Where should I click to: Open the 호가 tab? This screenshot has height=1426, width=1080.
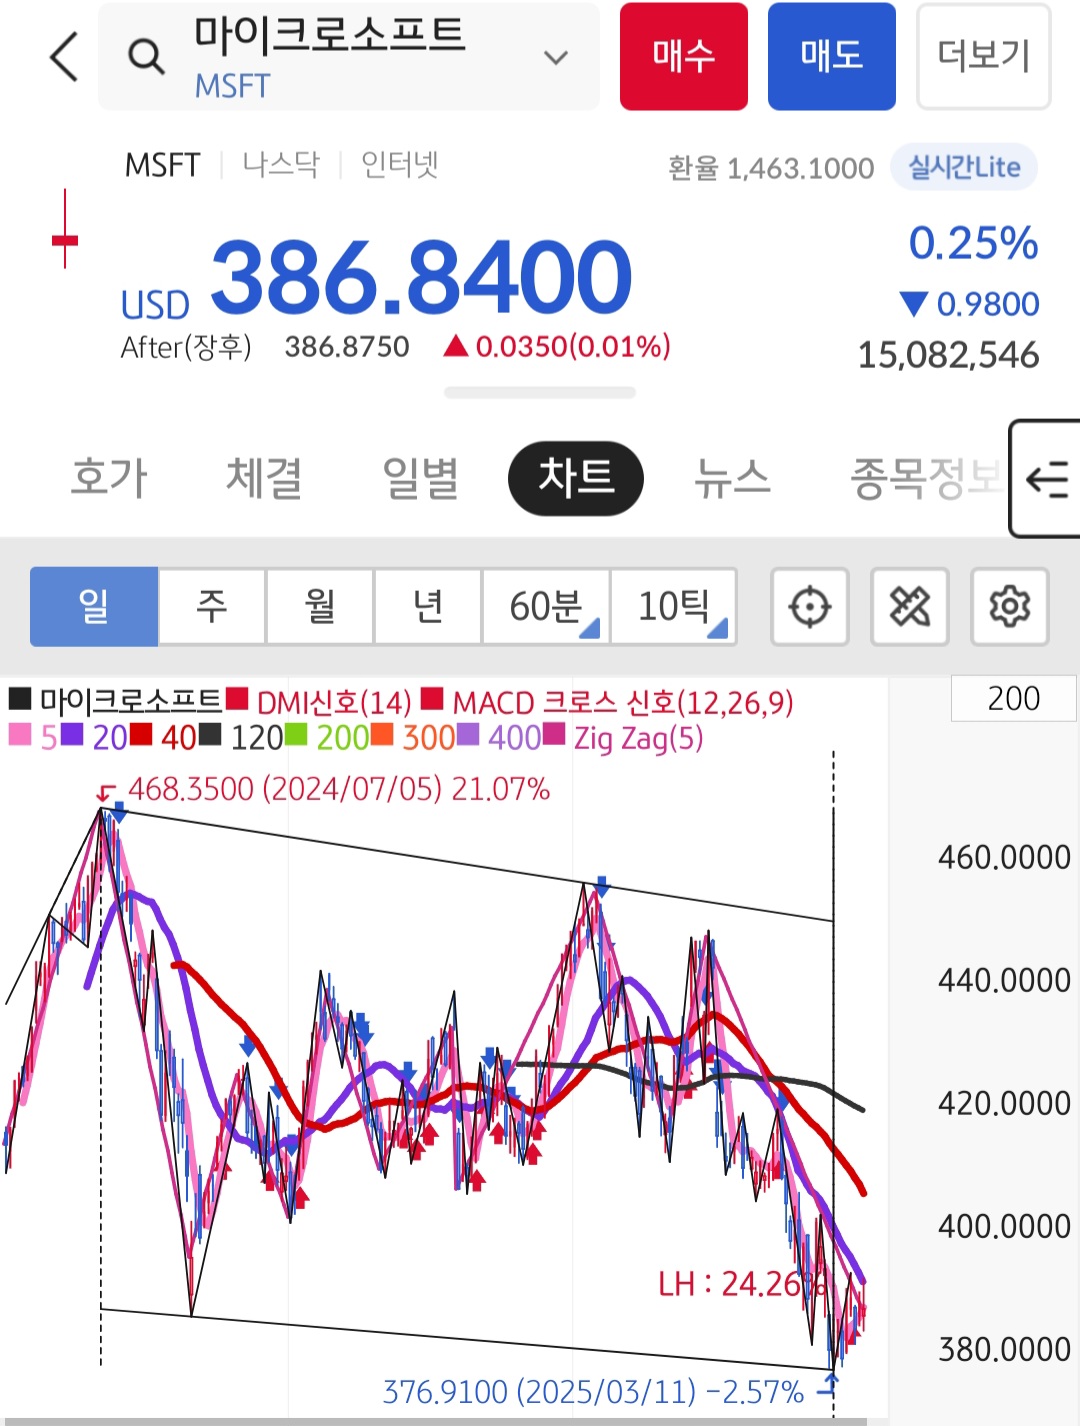pos(109,477)
